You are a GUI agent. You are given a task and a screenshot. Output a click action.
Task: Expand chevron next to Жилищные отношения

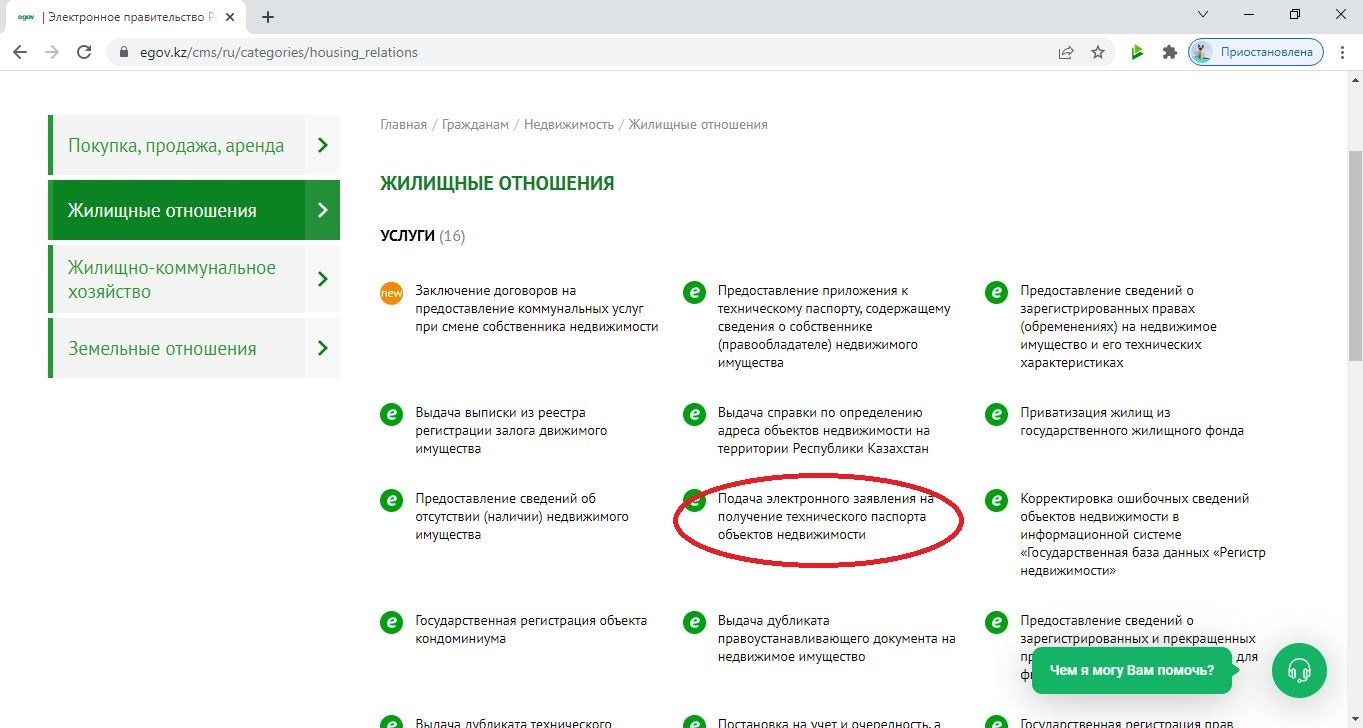pos(322,210)
